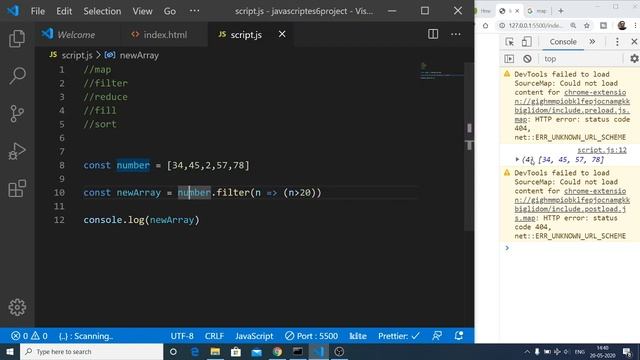
Task: Switch to the index.html tab
Action: (159, 35)
